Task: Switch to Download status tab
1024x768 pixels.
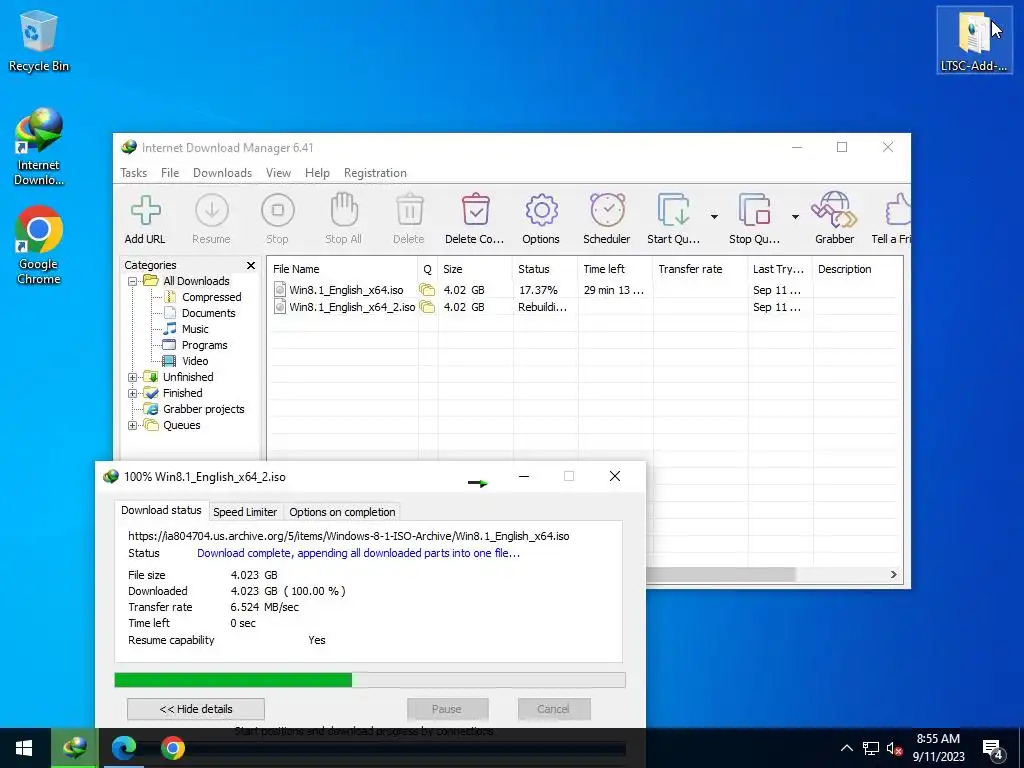Action: 161,510
